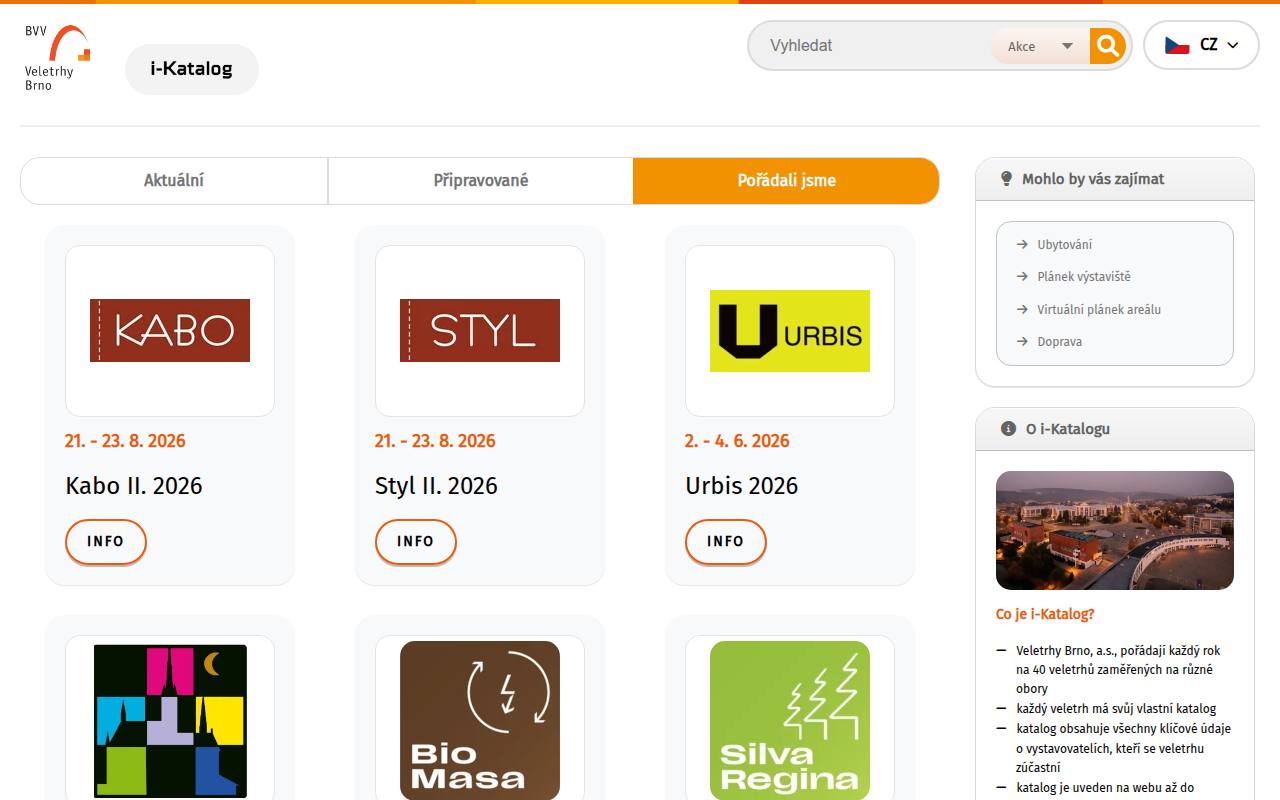The width and height of the screenshot is (1280, 800).
Task: Click the O i-Katalogu heading
Action: coord(1068,429)
